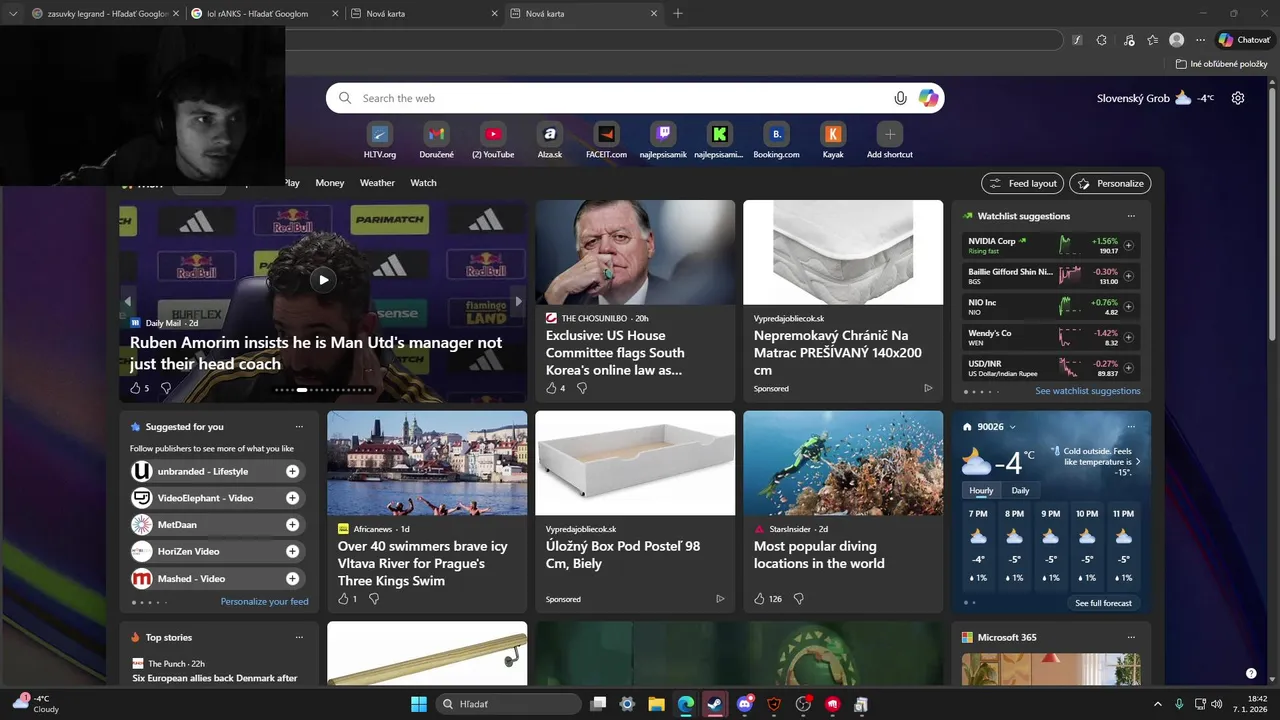This screenshot has height=720, width=1280.
Task: Click the Personalize button
Action: pyautogui.click(x=1110, y=184)
